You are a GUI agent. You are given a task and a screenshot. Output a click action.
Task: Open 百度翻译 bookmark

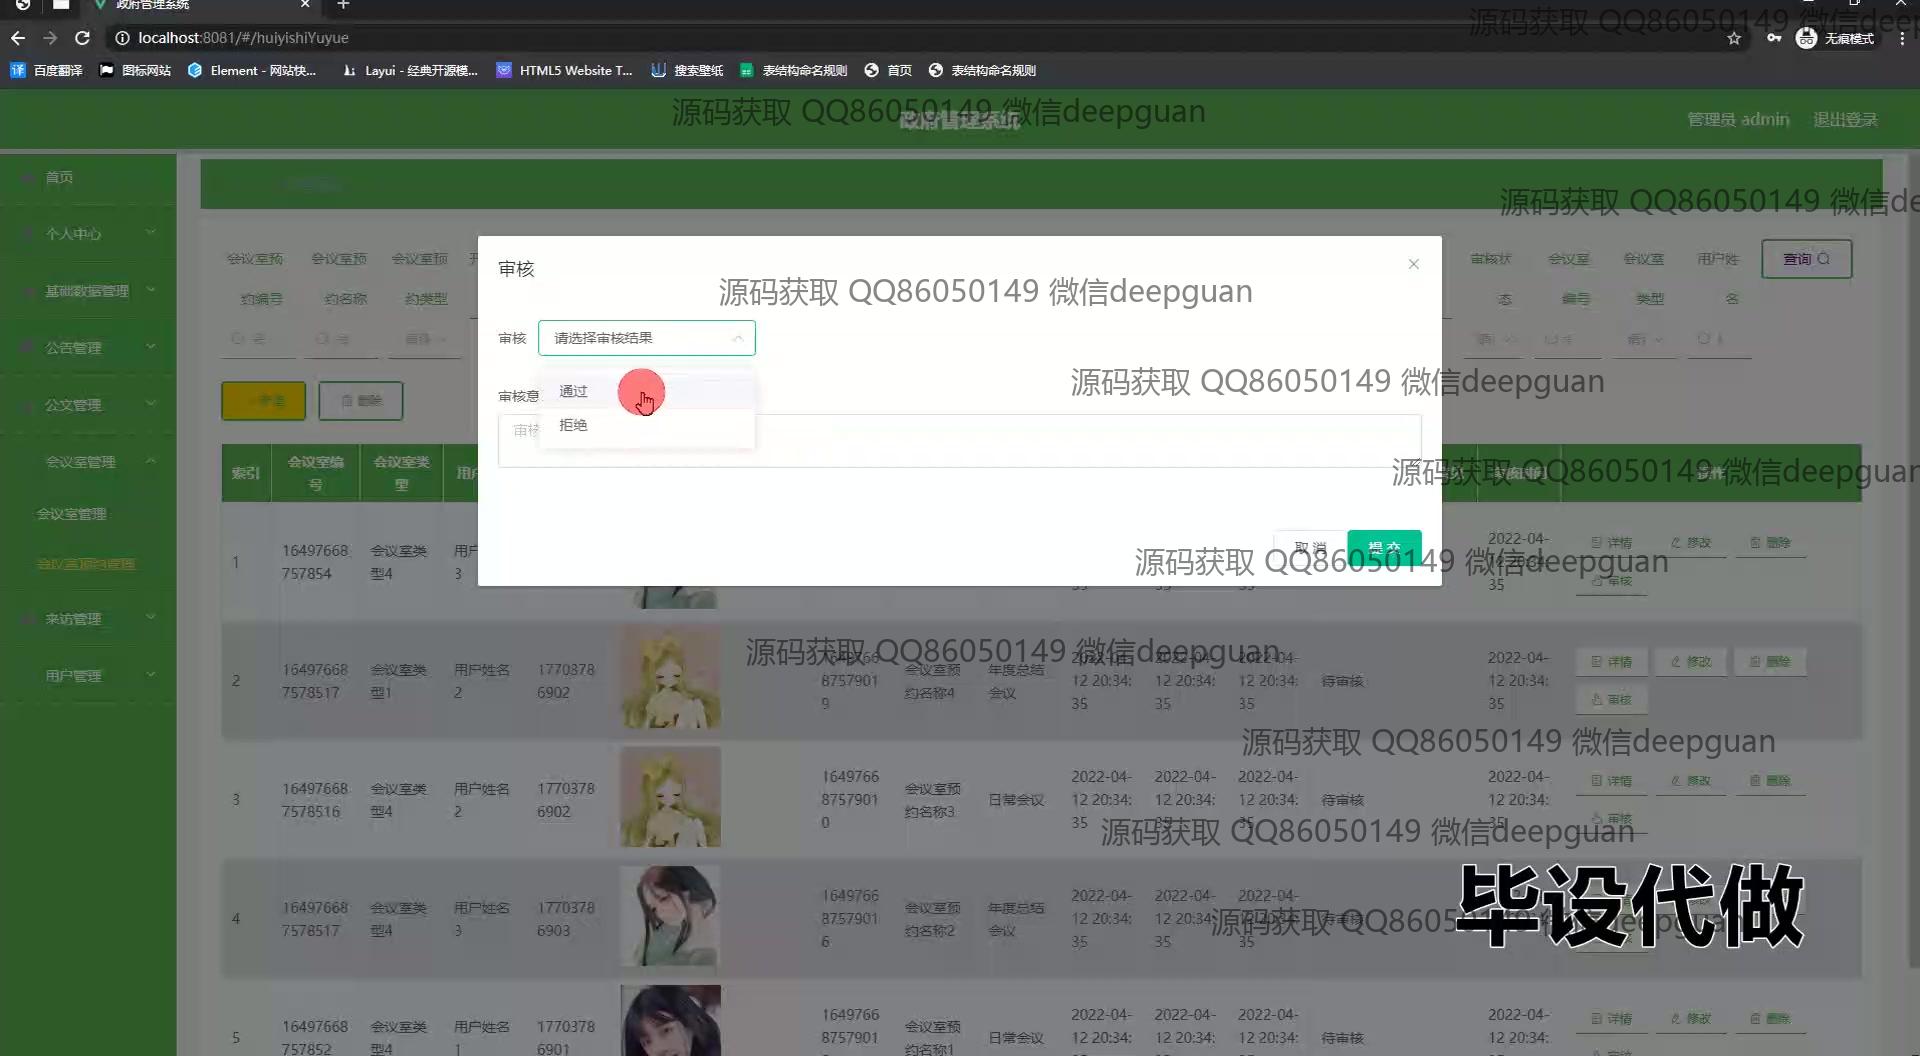47,70
